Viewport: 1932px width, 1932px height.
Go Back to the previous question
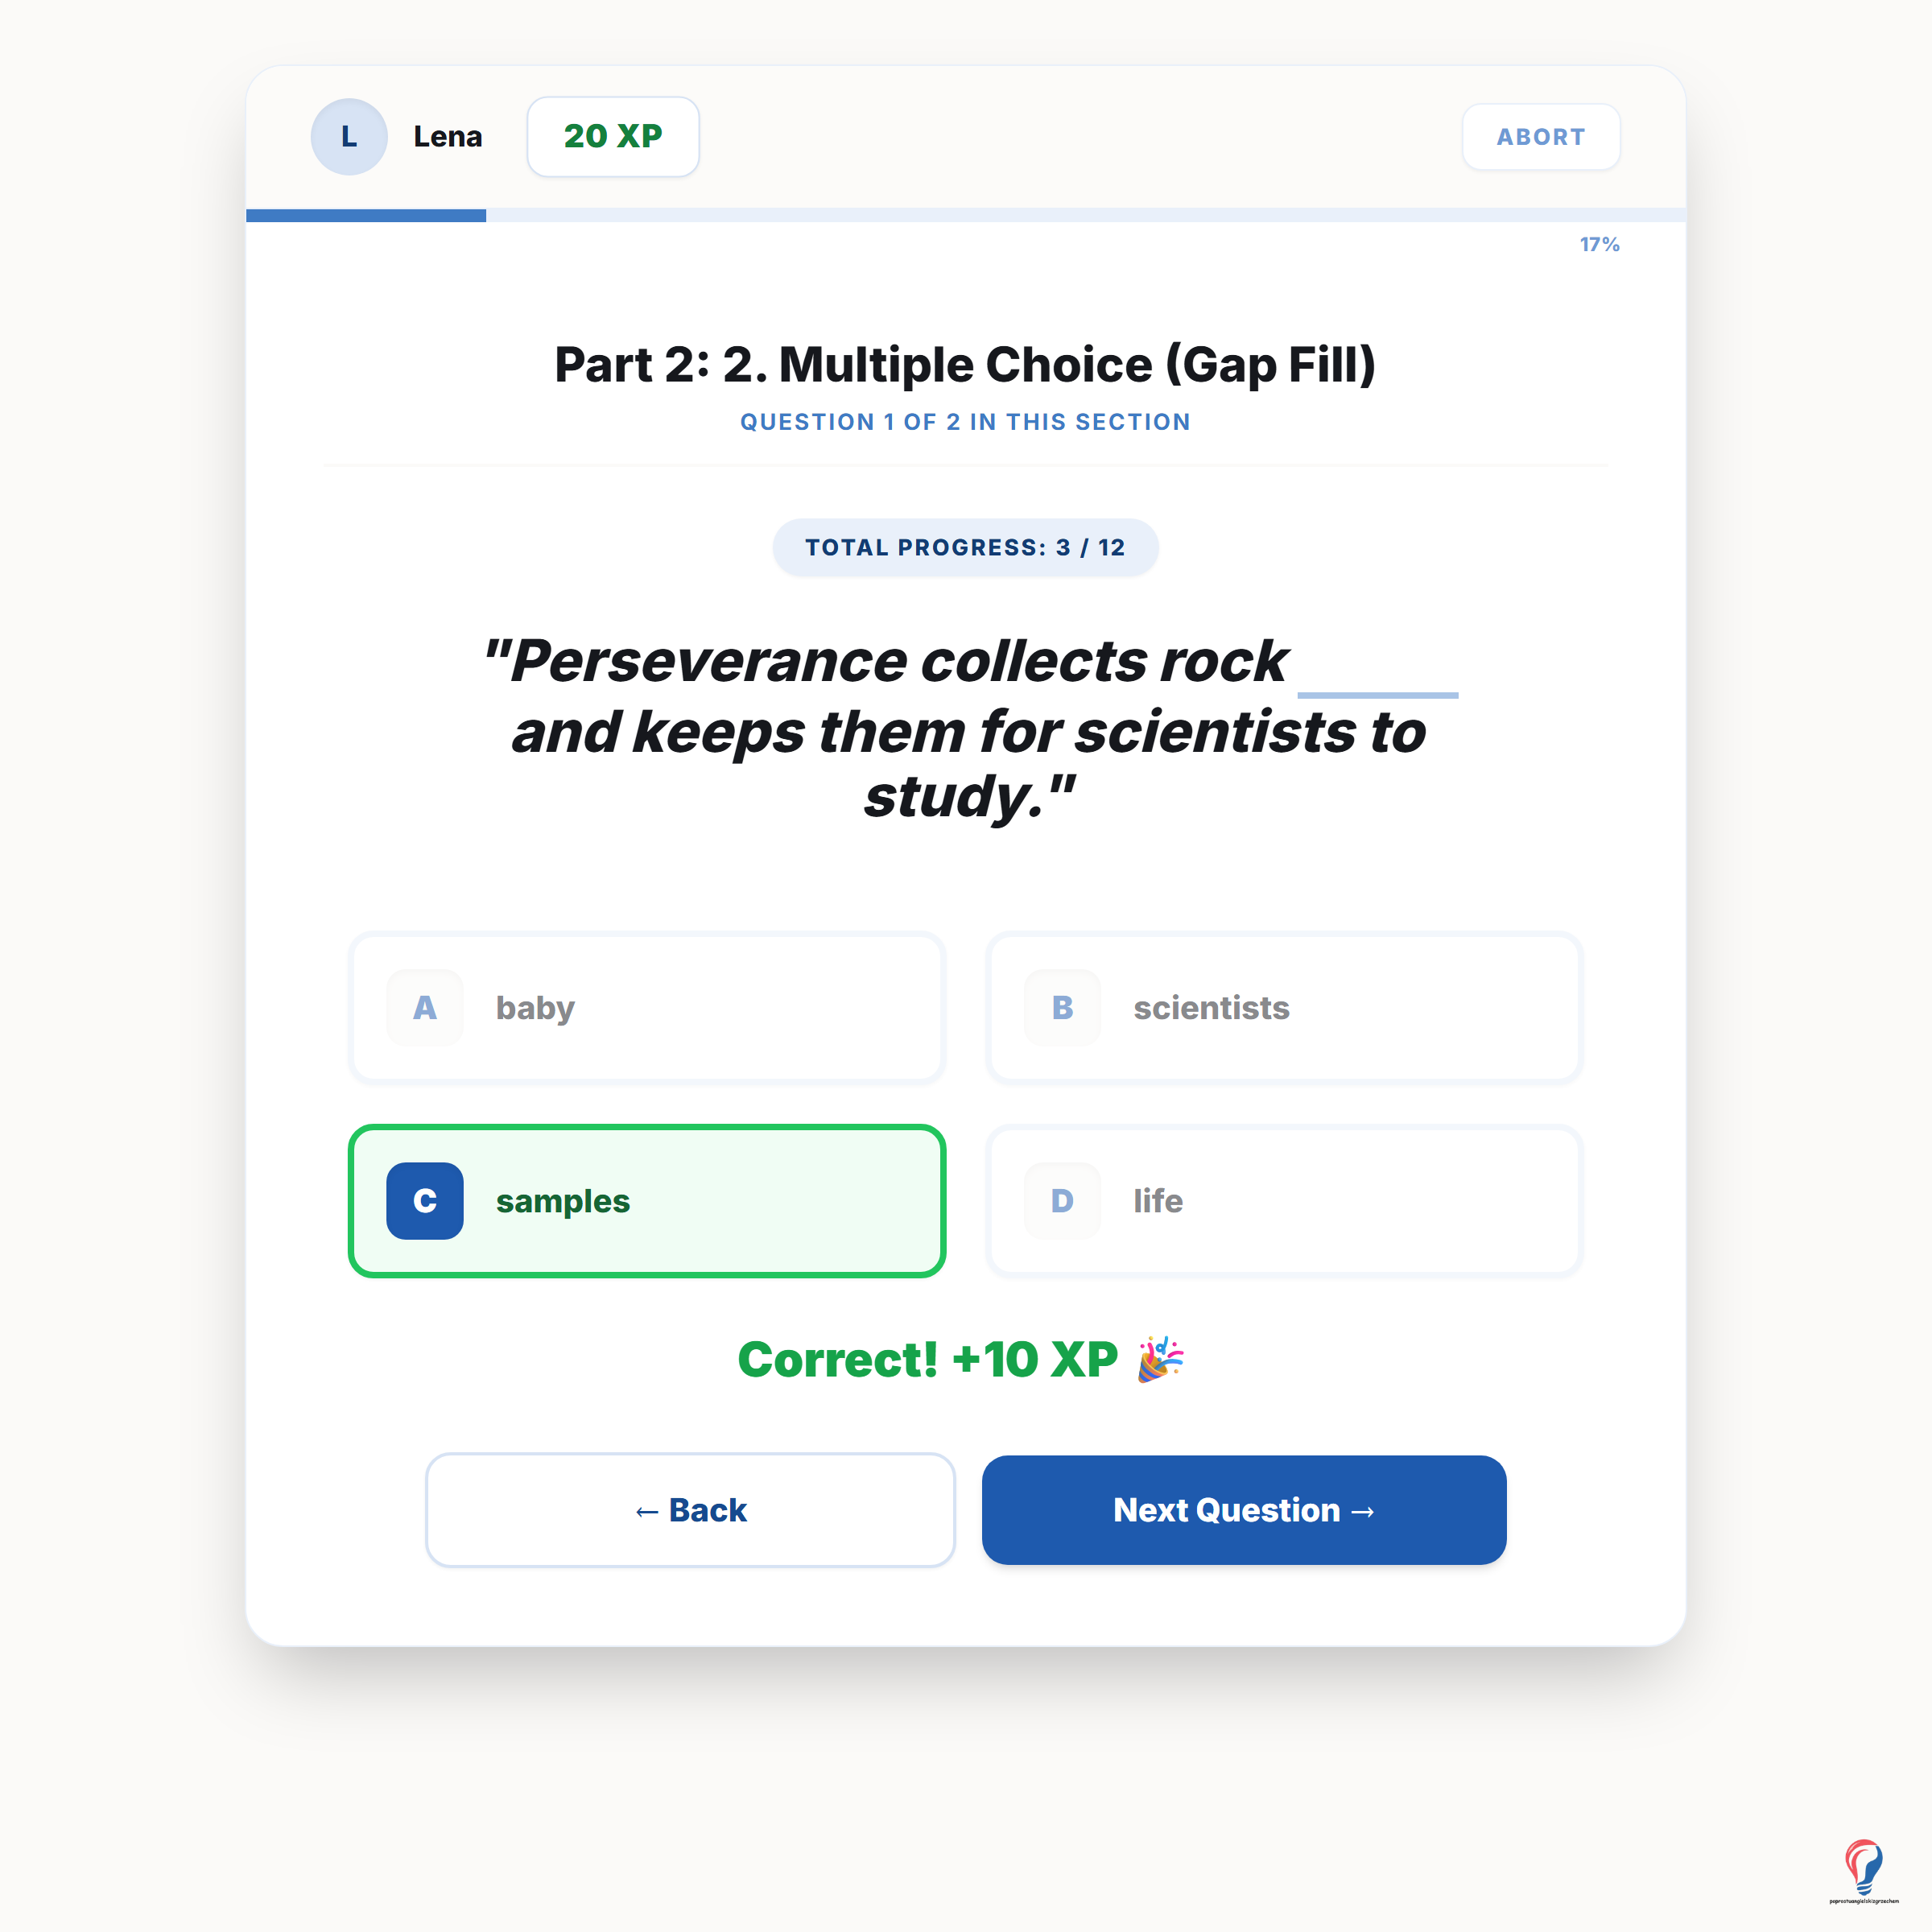(x=690, y=1510)
